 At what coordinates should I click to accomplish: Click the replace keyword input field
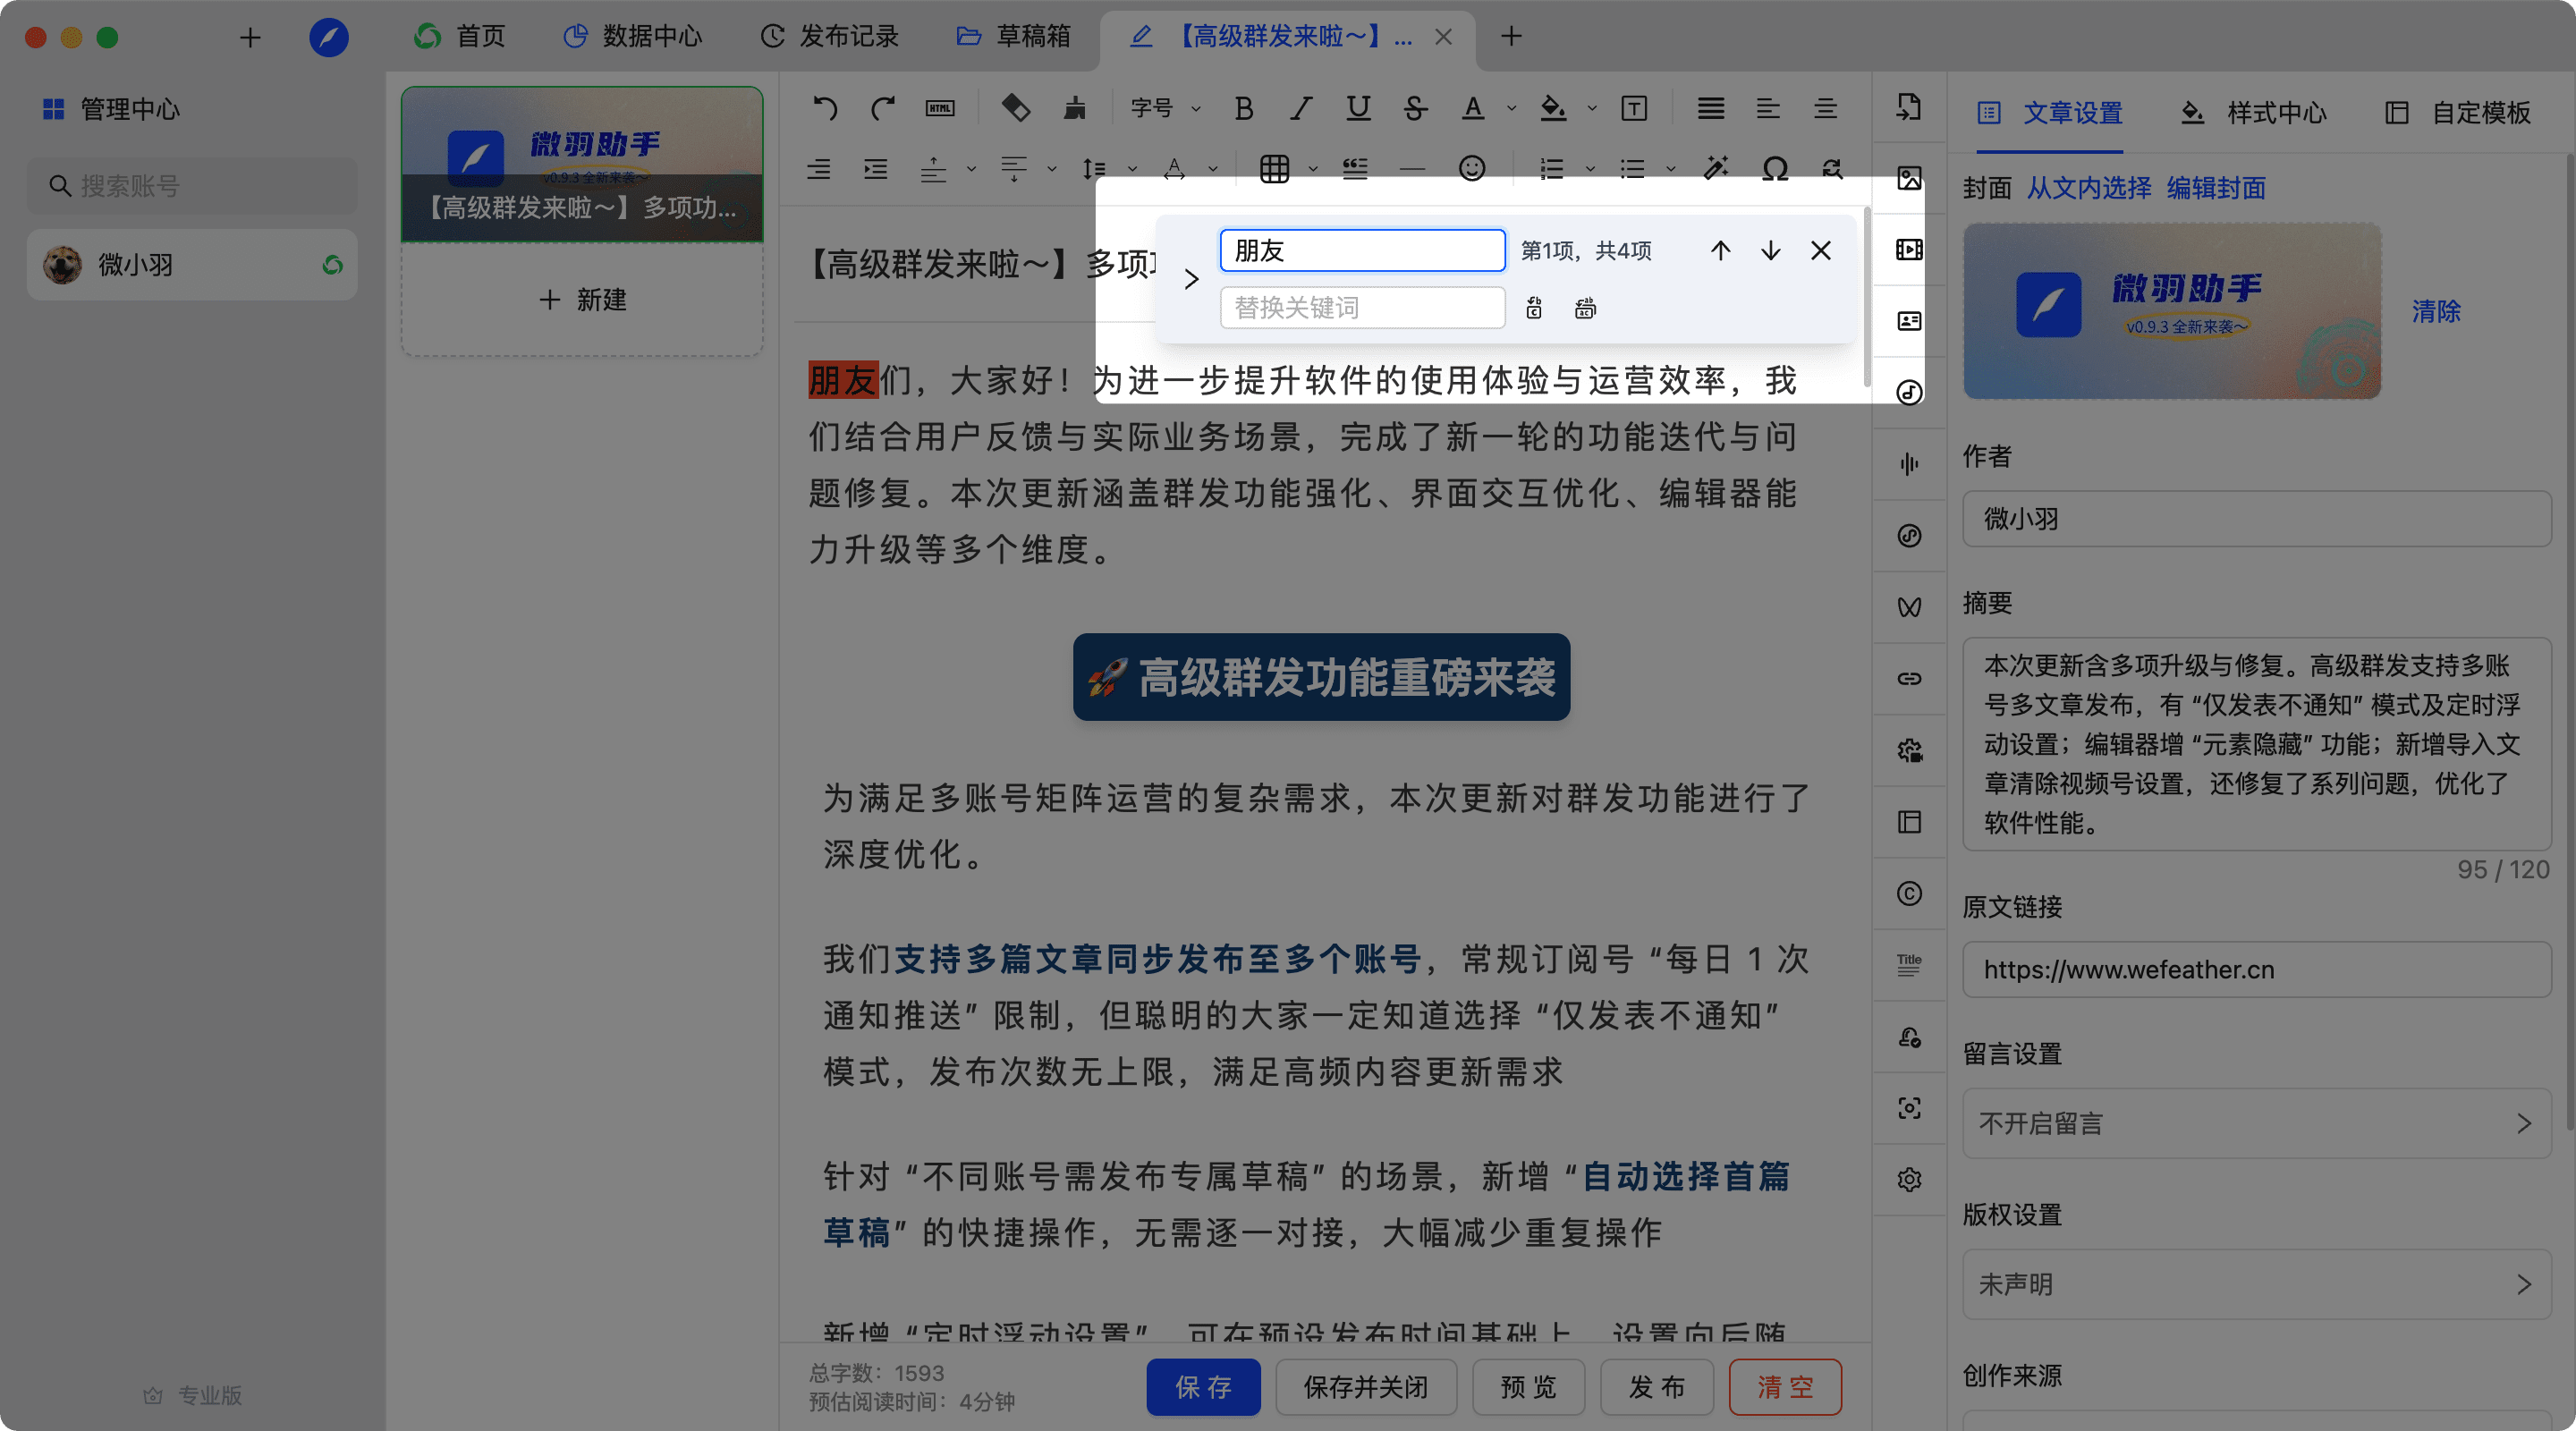click(x=1362, y=308)
